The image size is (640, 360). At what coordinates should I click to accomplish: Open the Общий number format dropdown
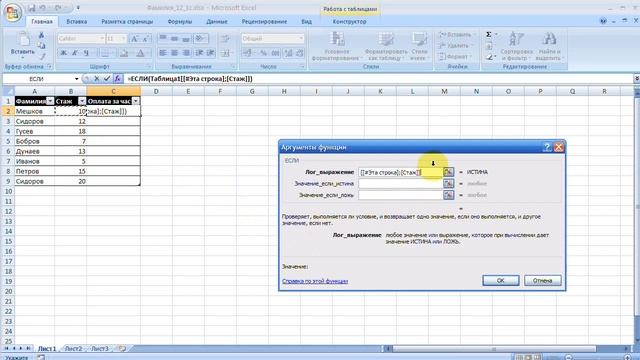[301, 39]
